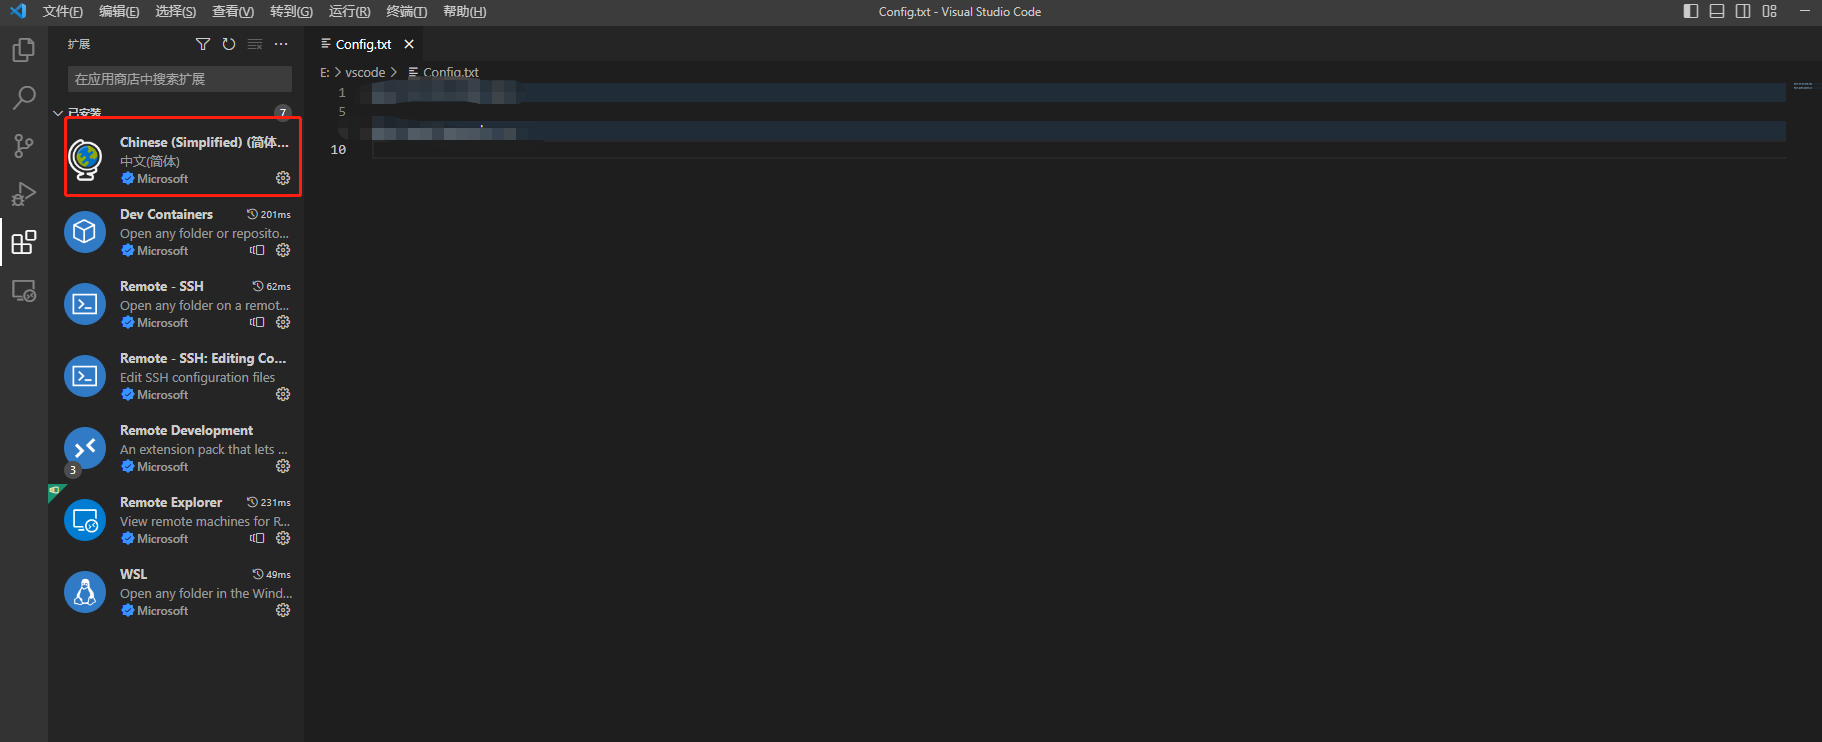Viewport: 1822px width, 742px height.
Task: Select the Dev Containers extension entry
Action: pos(178,232)
